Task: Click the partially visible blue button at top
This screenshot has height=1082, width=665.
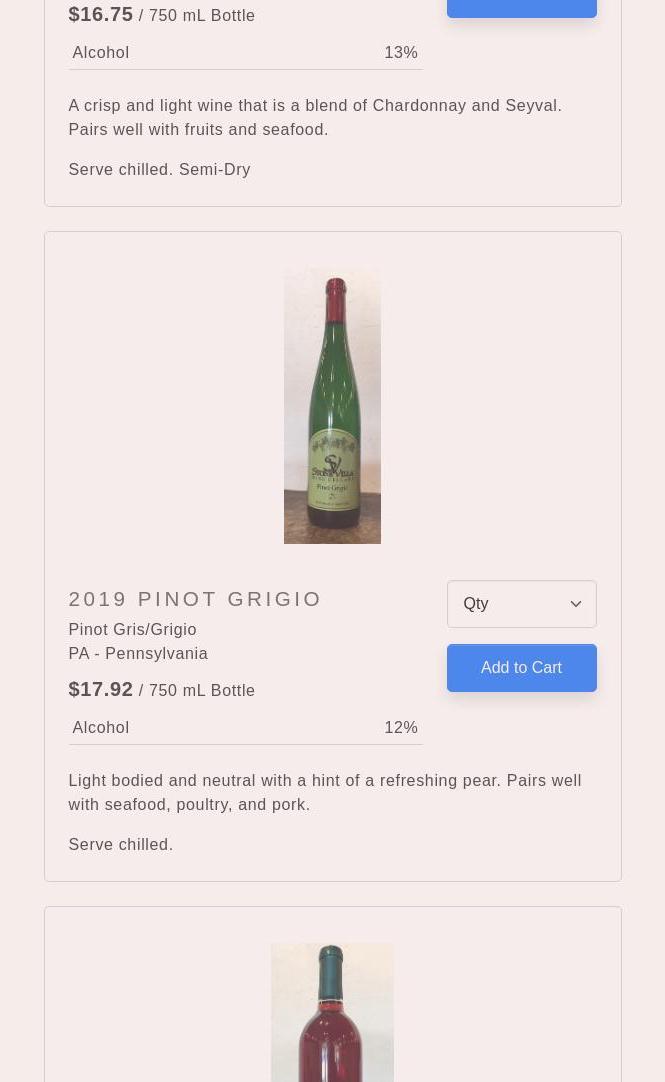Action: click(521, 8)
